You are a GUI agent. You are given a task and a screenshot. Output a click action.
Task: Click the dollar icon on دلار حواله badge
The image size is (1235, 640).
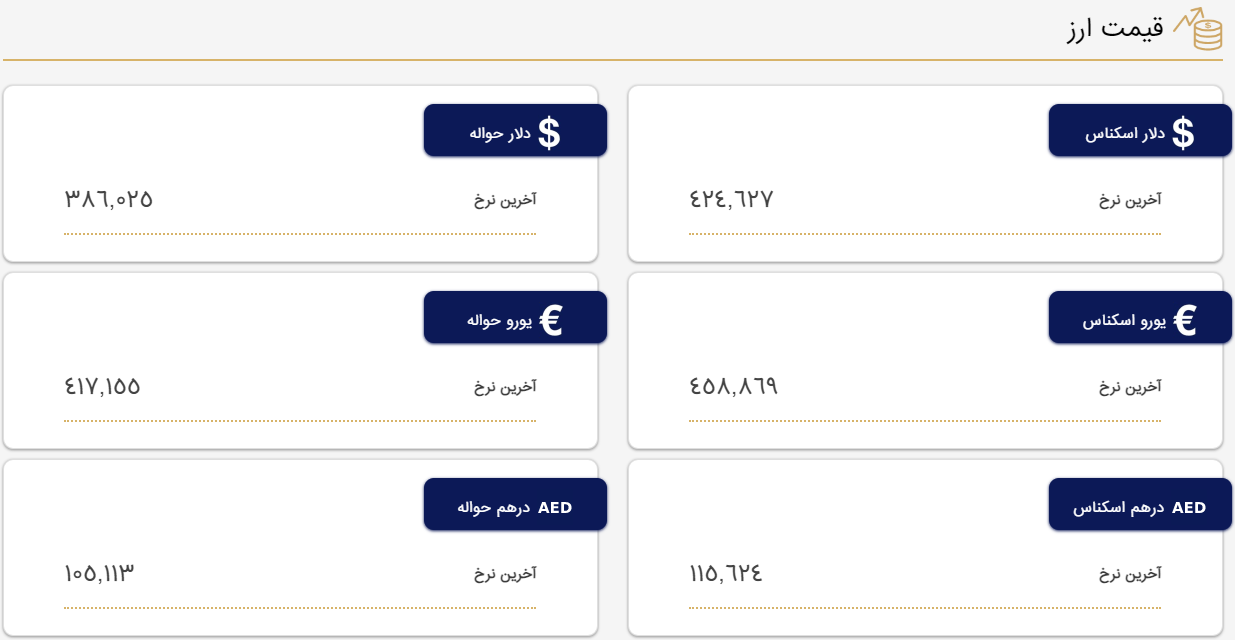pos(549,130)
